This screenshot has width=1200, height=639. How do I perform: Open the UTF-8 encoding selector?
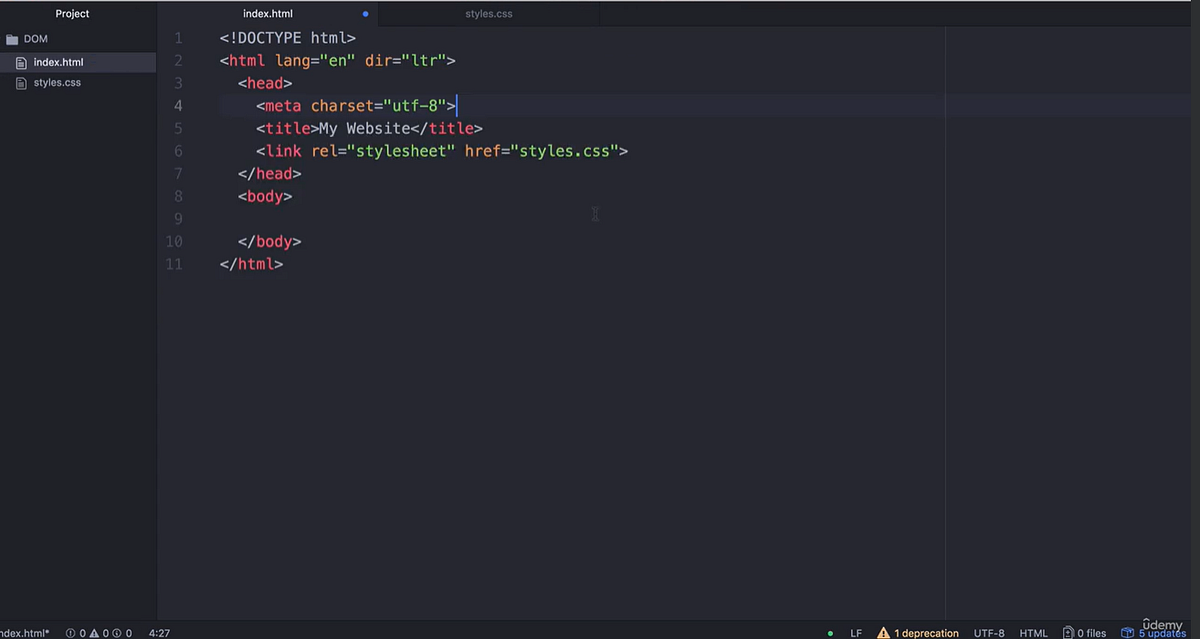[988, 633]
